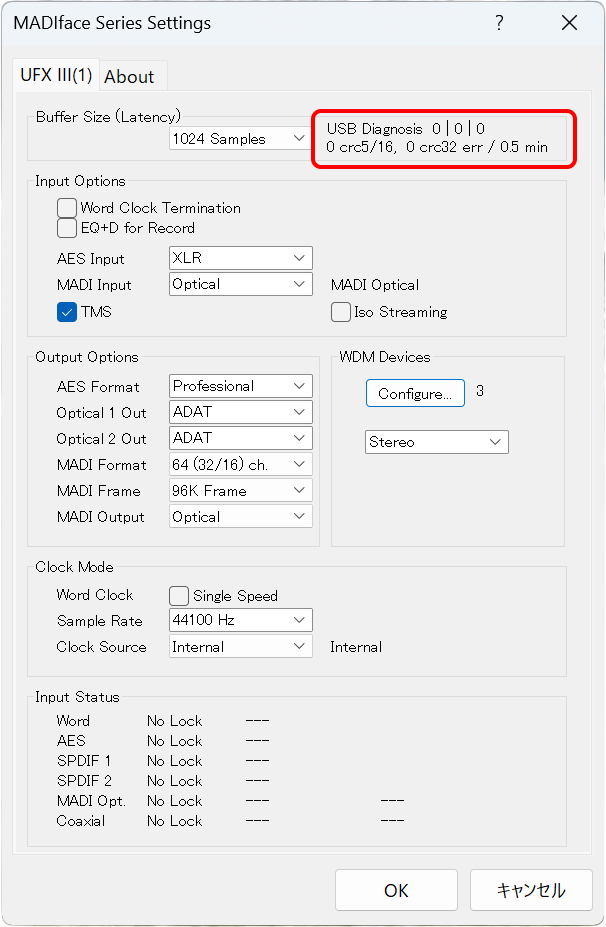Uncheck the TMS checkbox
The height and width of the screenshot is (927, 606).
click(67, 312)
